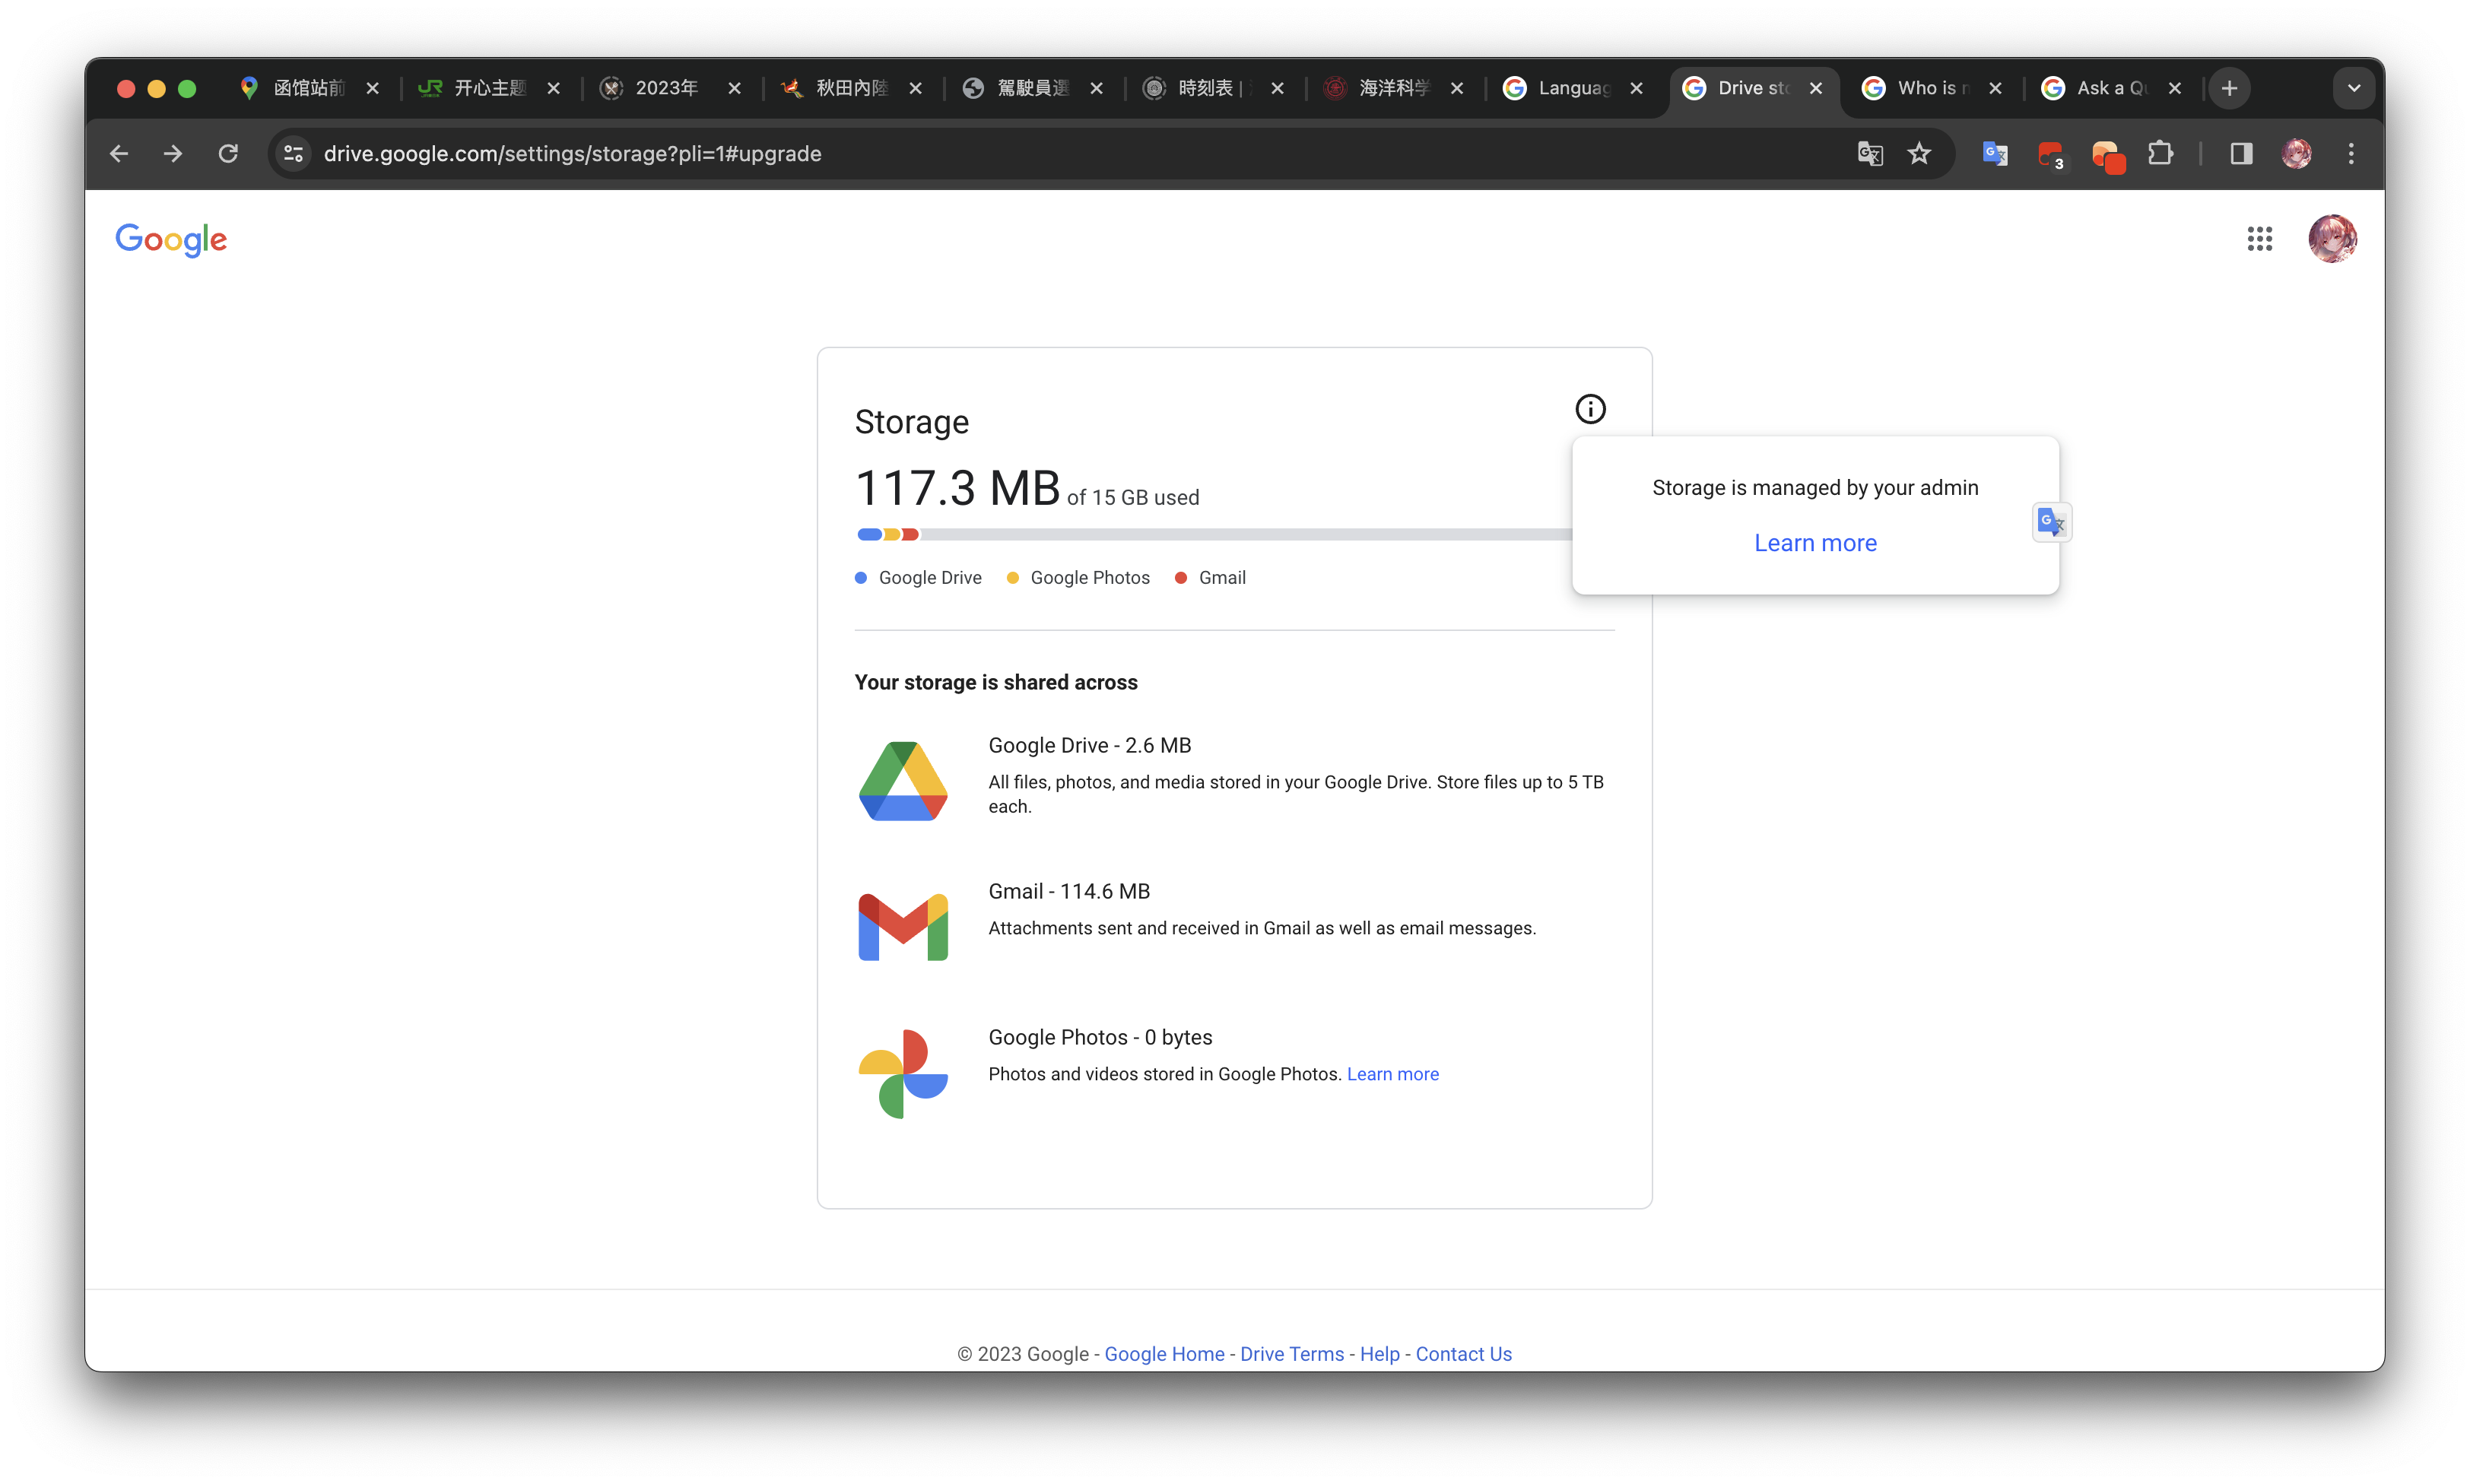The height and width of the screenshot is (1484, 2470).
Task: Open the Drive Terms footer link
Action: click(x=1292, y=1354)
